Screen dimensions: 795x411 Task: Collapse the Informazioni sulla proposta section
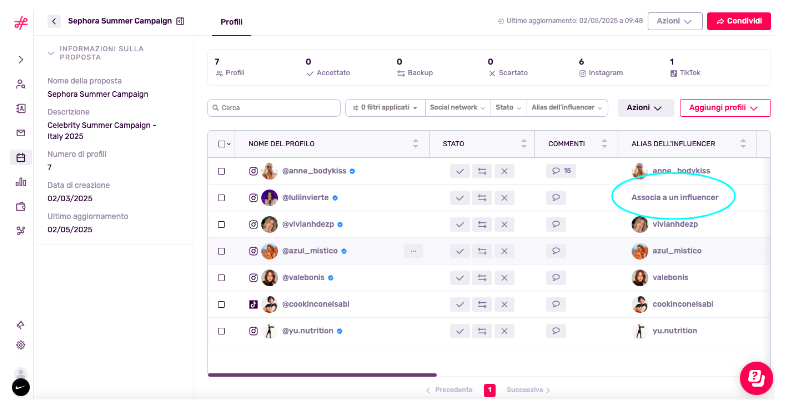51,53
